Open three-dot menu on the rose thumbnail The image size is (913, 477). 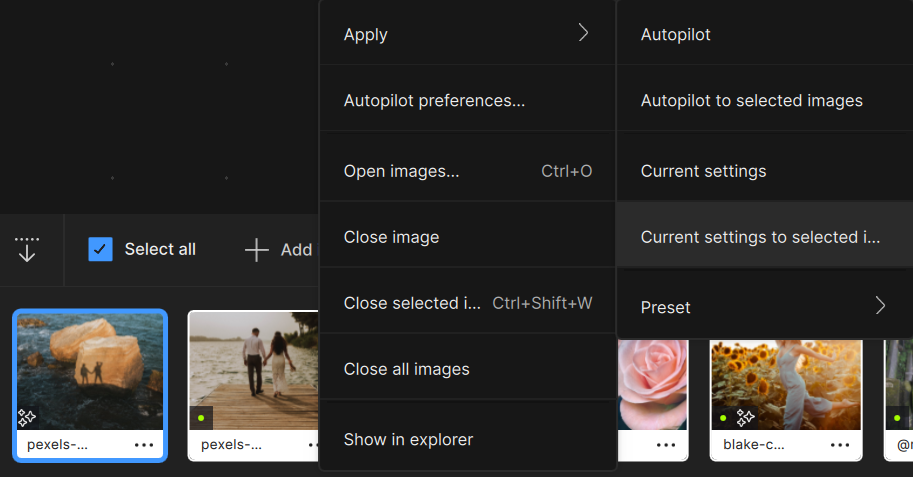666,445
